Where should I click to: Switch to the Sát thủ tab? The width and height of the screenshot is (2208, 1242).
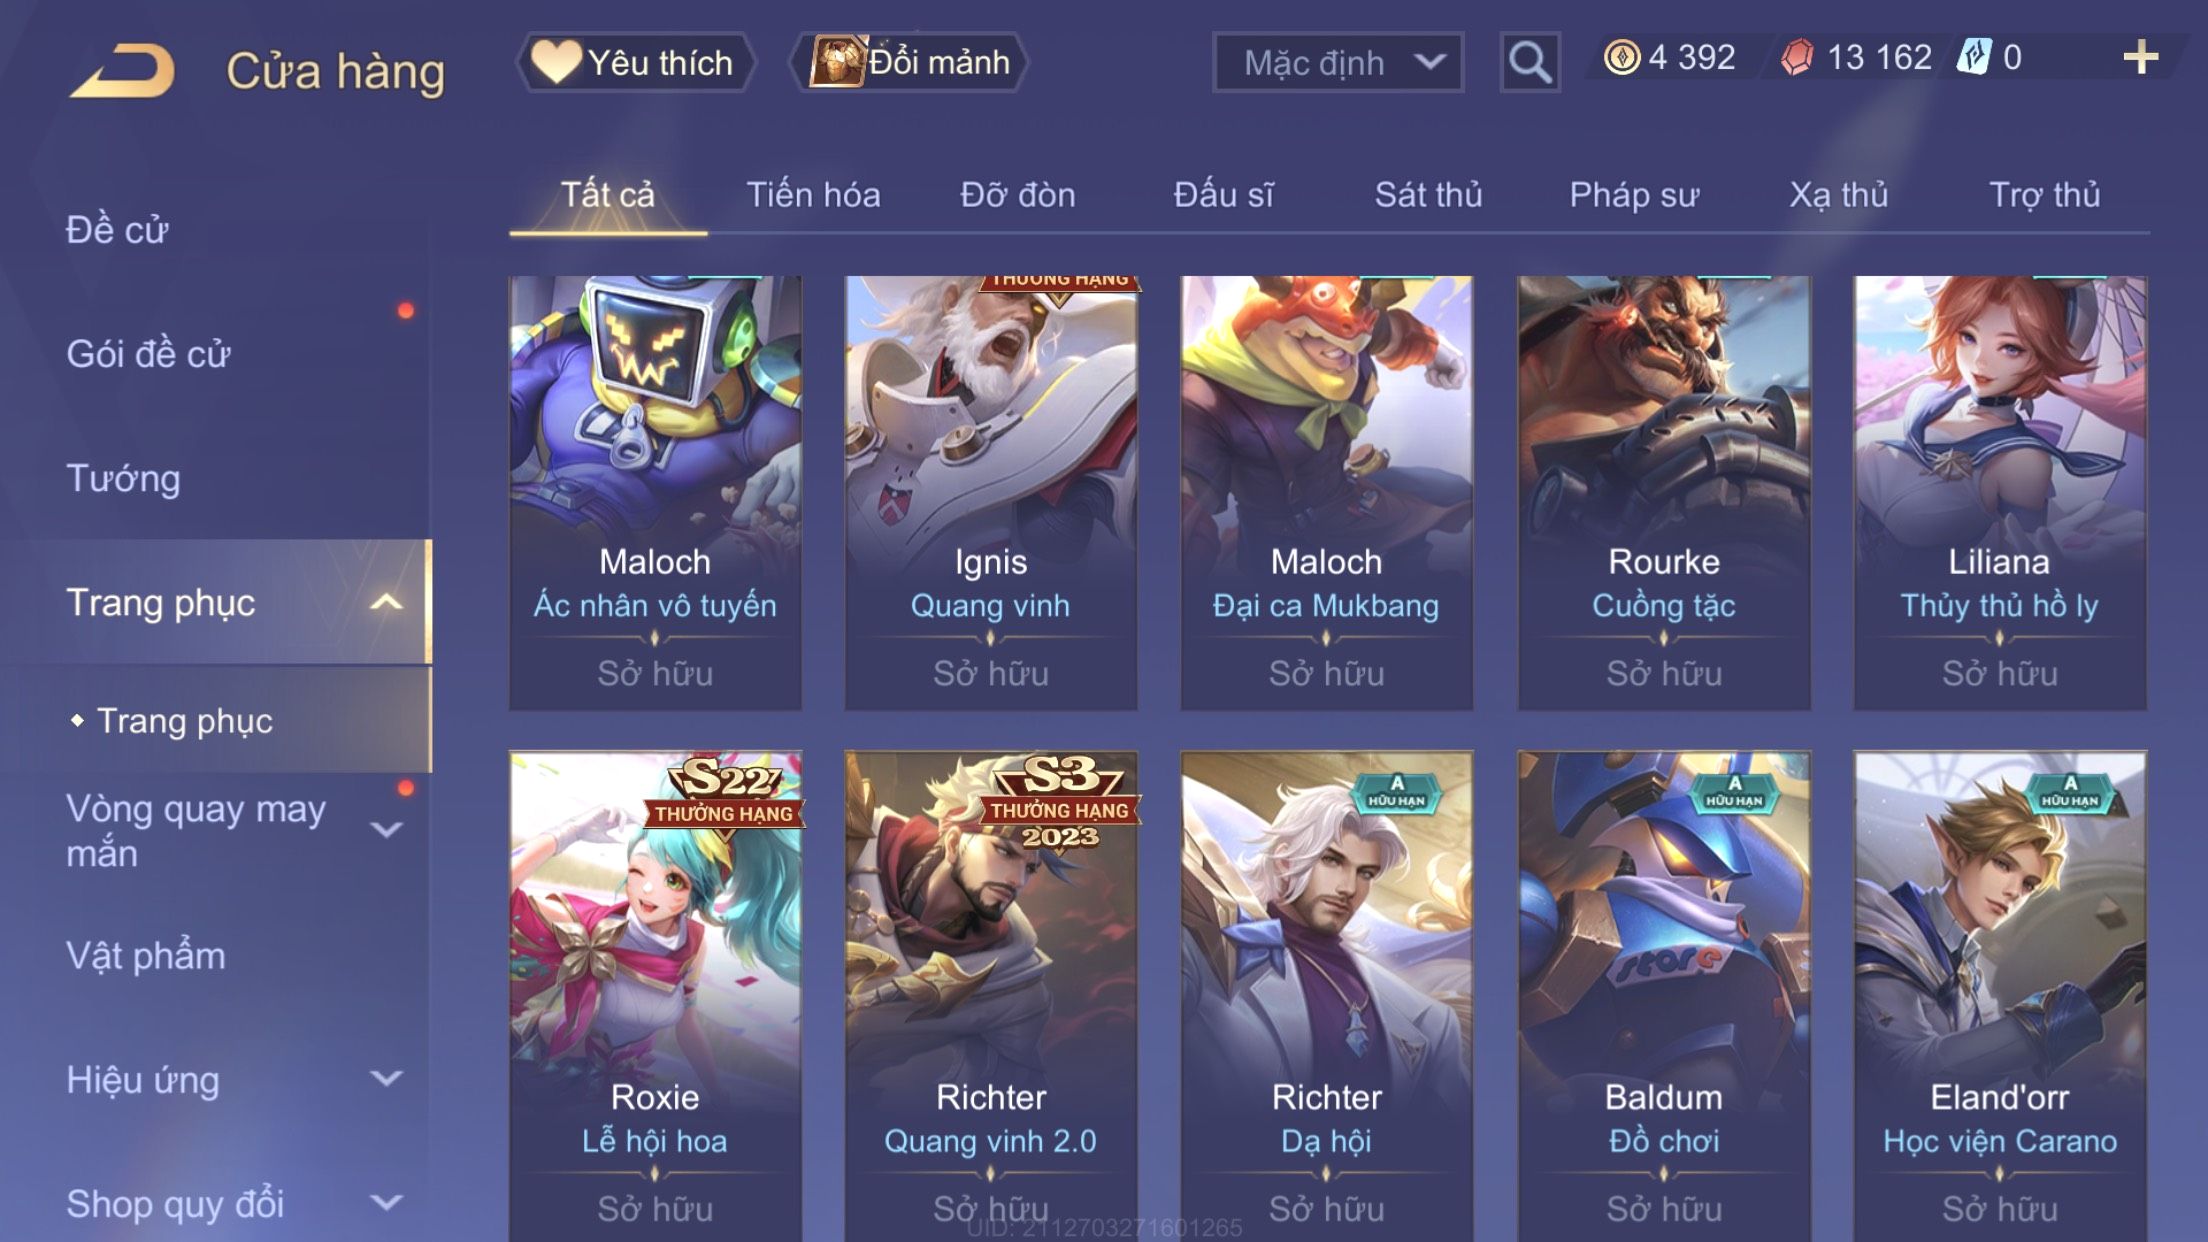pos(1428,195)
